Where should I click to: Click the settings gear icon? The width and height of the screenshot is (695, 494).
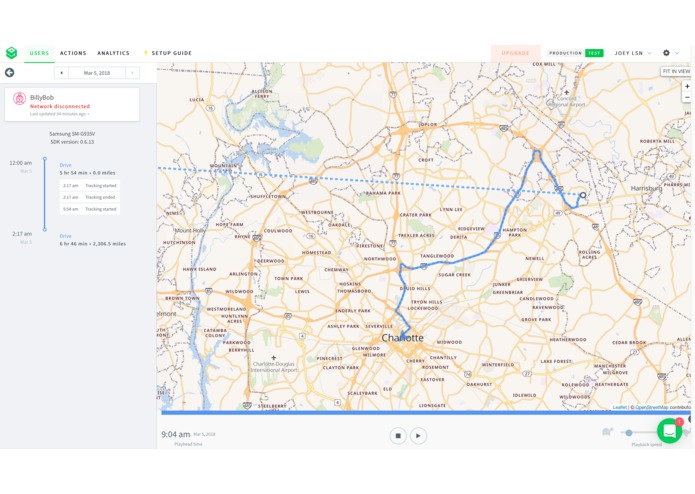pos(666,53)
